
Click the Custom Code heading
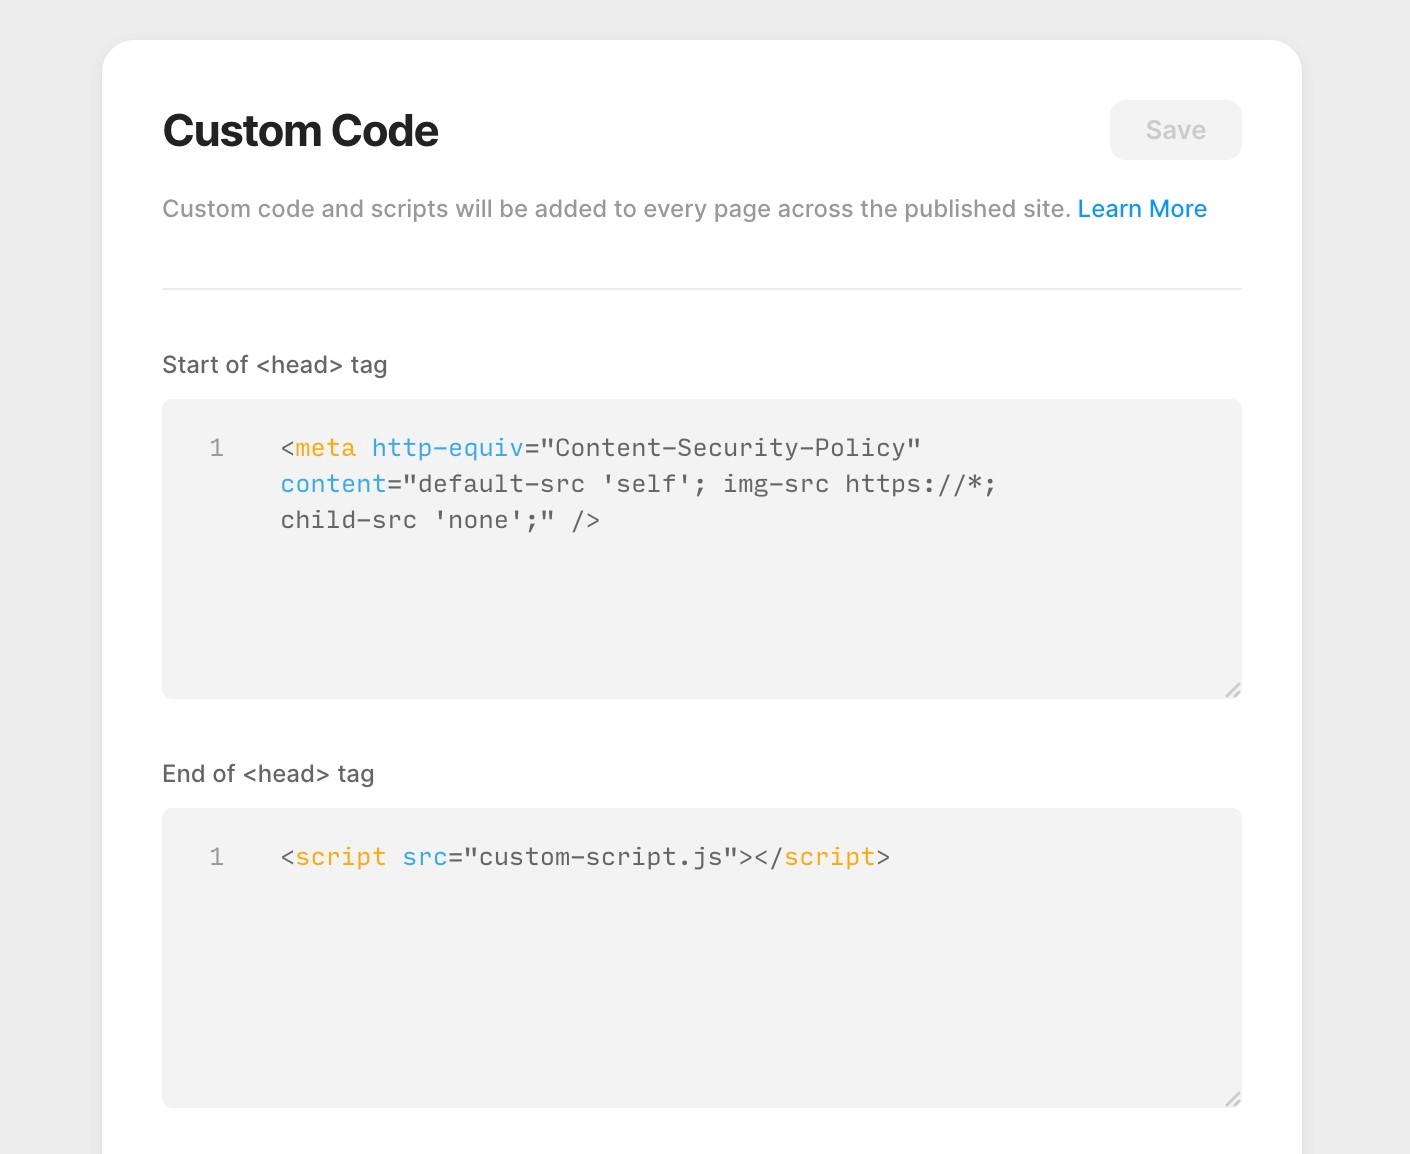300,131
